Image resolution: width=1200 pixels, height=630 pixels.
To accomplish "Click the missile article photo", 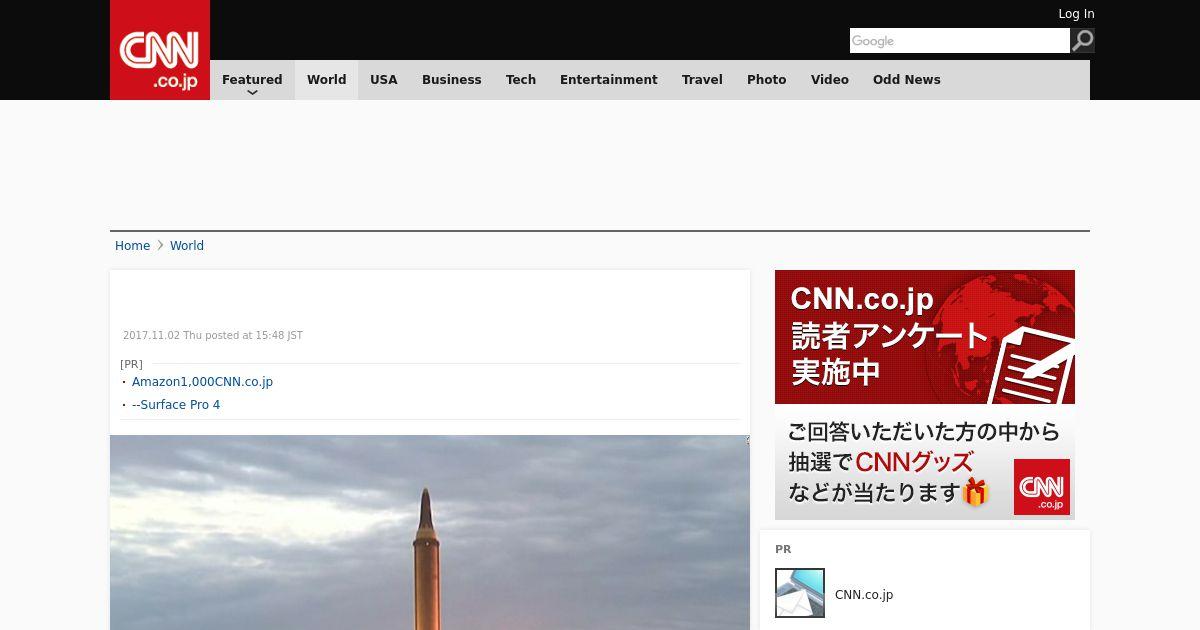I will [x=430, y=532].
